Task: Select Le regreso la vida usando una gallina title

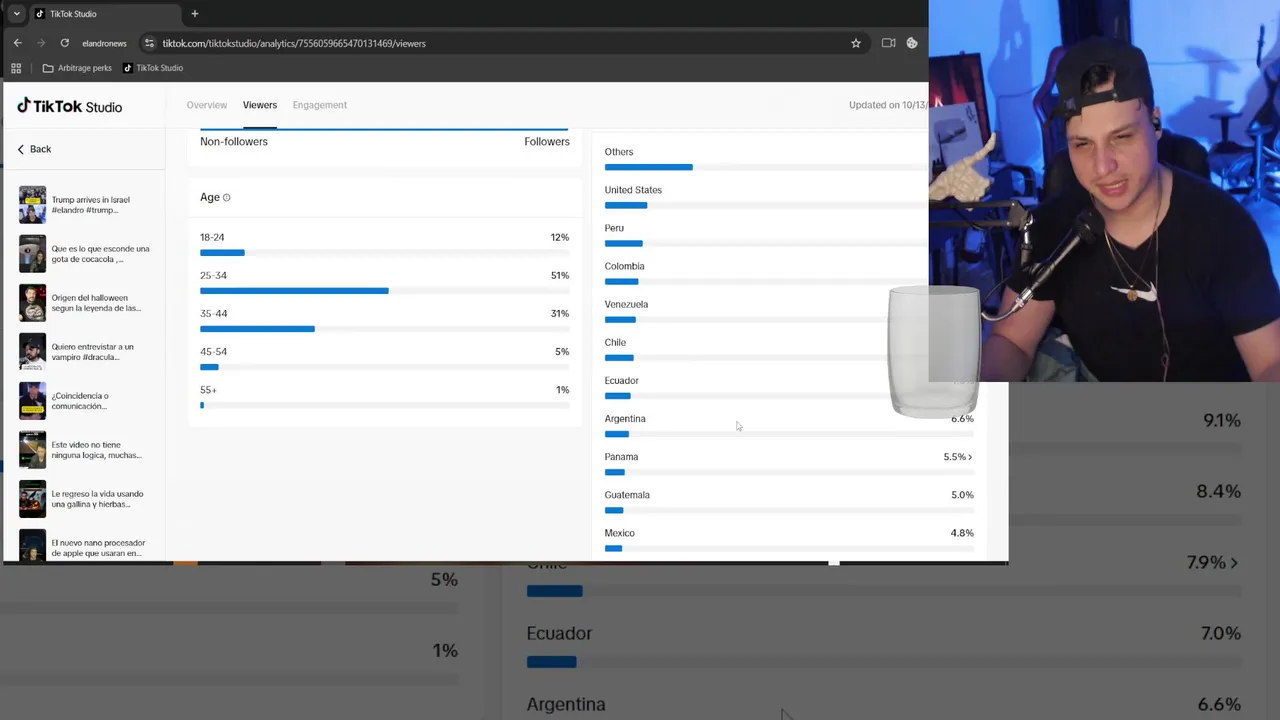Action: [97, 499]
